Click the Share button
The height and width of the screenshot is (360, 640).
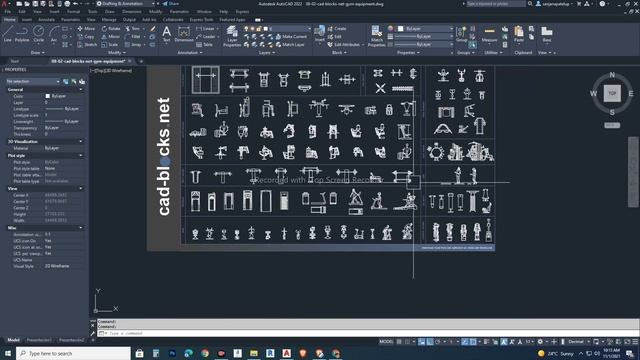click(x=171, y=4)
